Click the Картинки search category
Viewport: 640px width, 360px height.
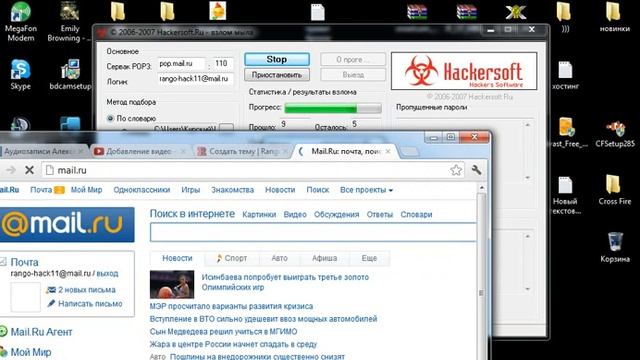(259, 215)
